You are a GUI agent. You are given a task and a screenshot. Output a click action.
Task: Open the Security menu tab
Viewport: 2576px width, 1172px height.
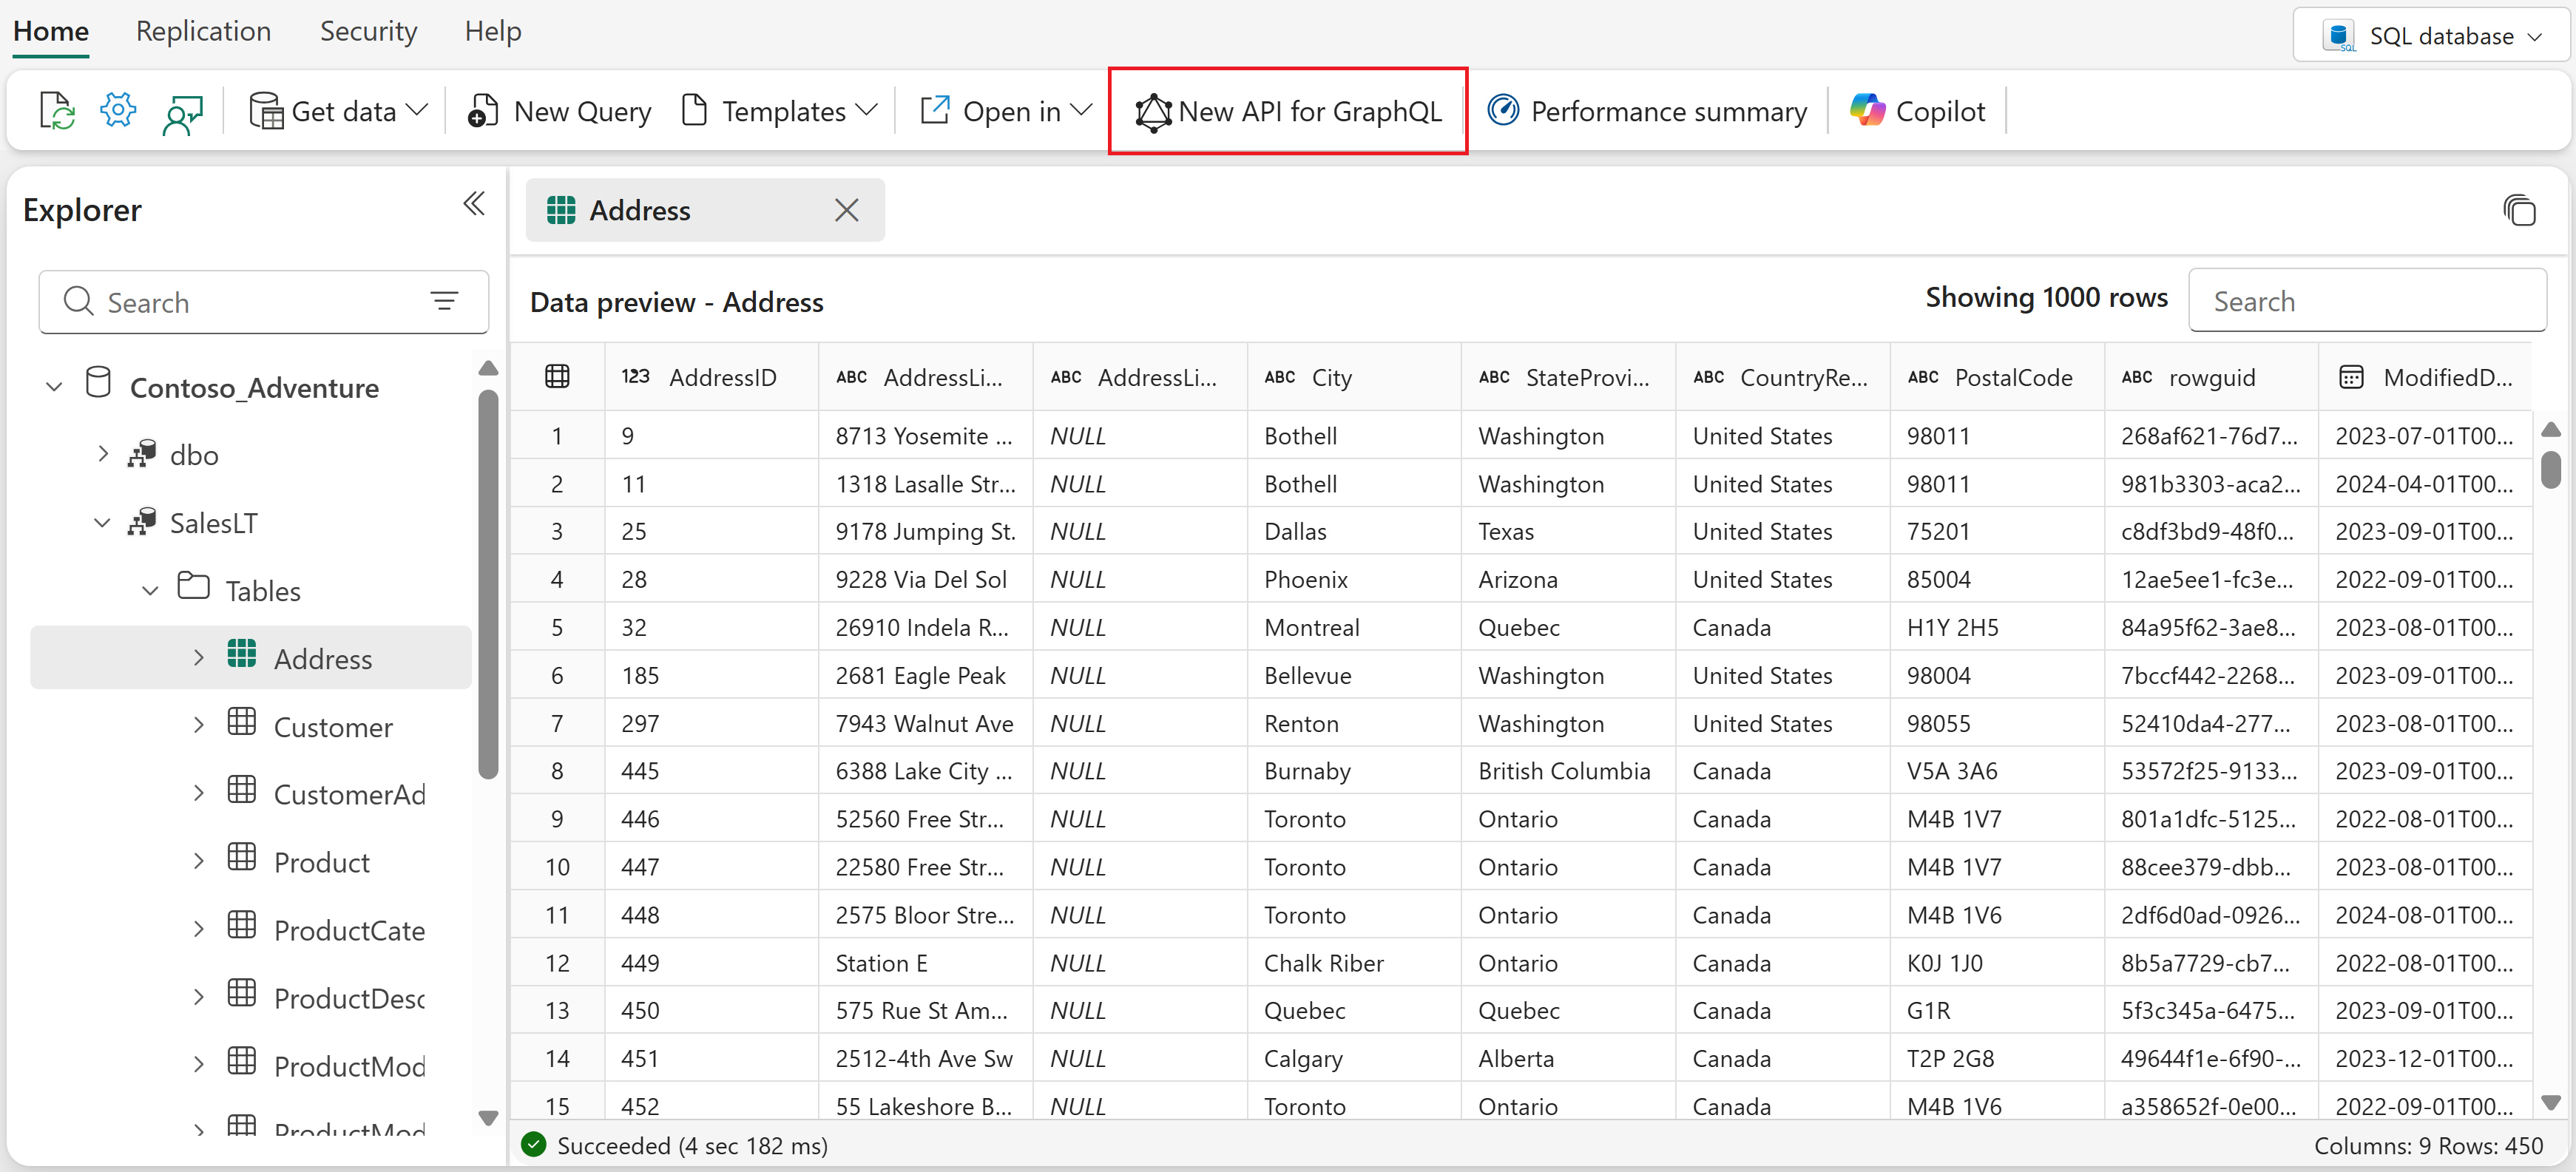coord(368,31)
